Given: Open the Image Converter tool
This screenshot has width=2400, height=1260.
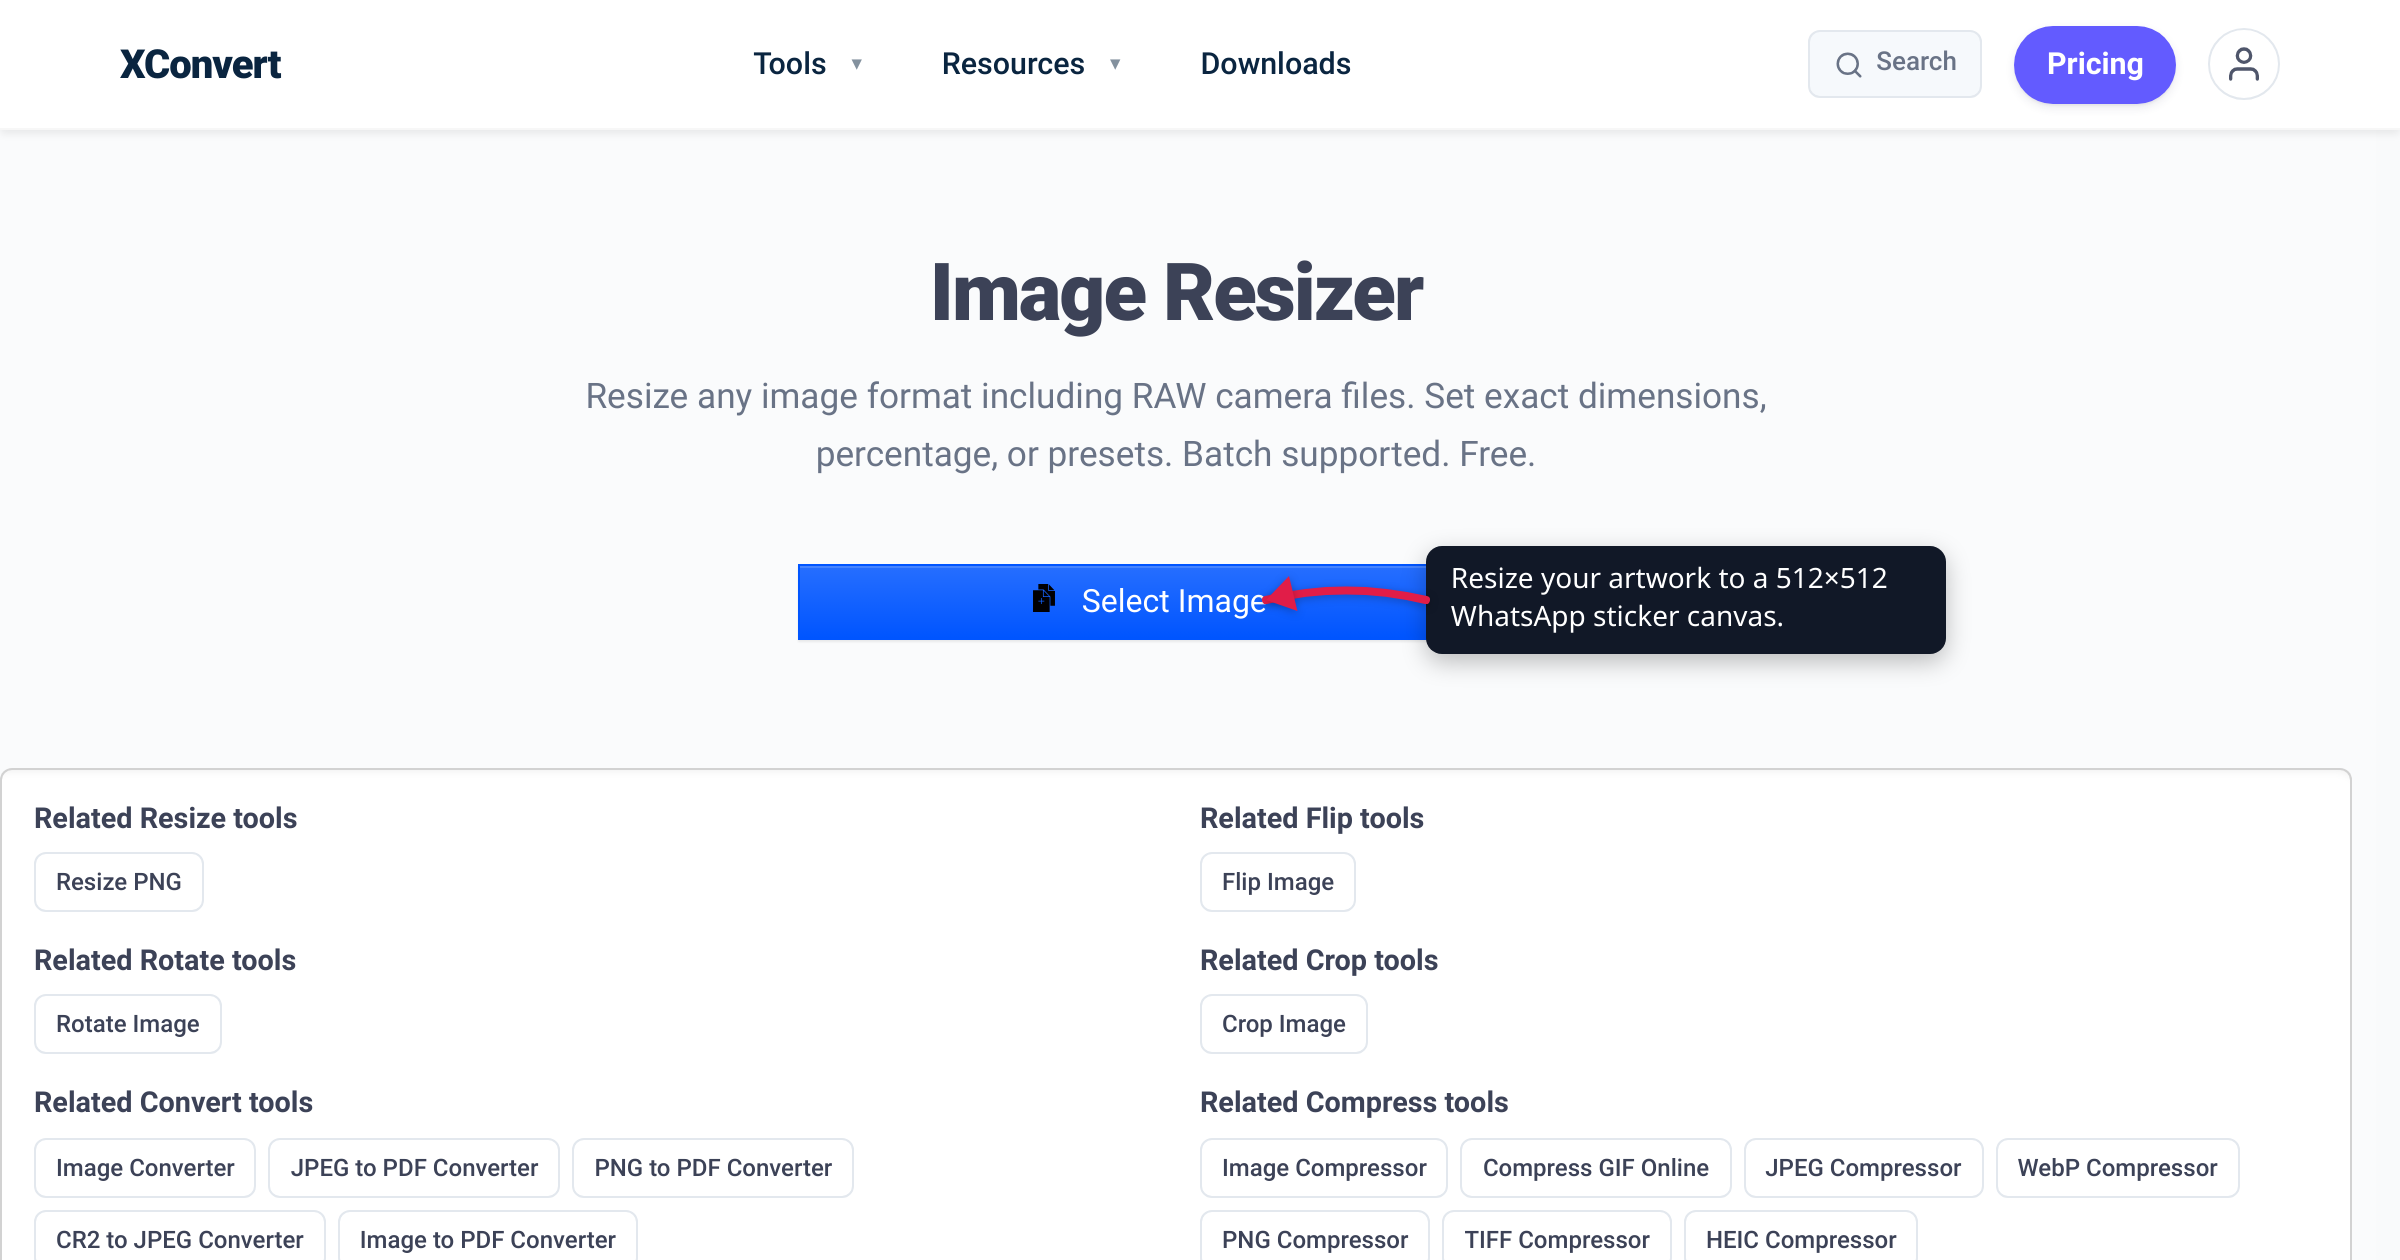Looking at the screenshot, I should pos(145,1168).
